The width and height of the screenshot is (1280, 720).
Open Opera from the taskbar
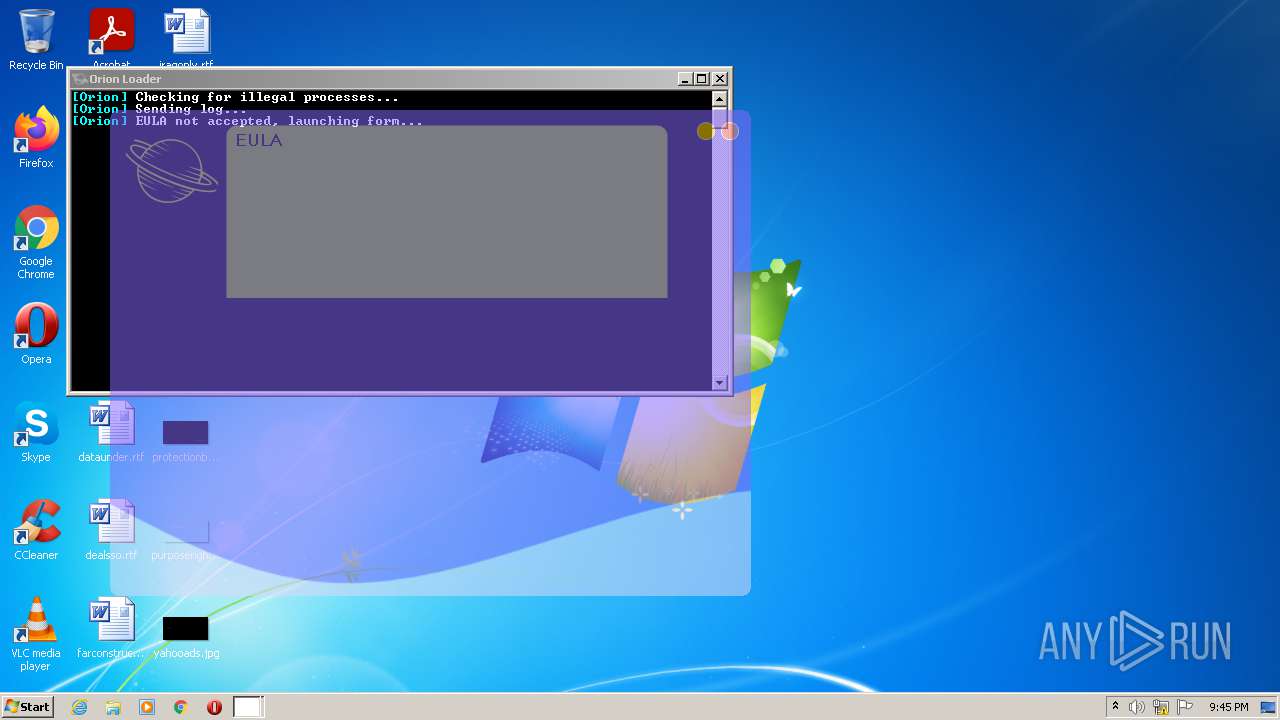coord(214,707)
